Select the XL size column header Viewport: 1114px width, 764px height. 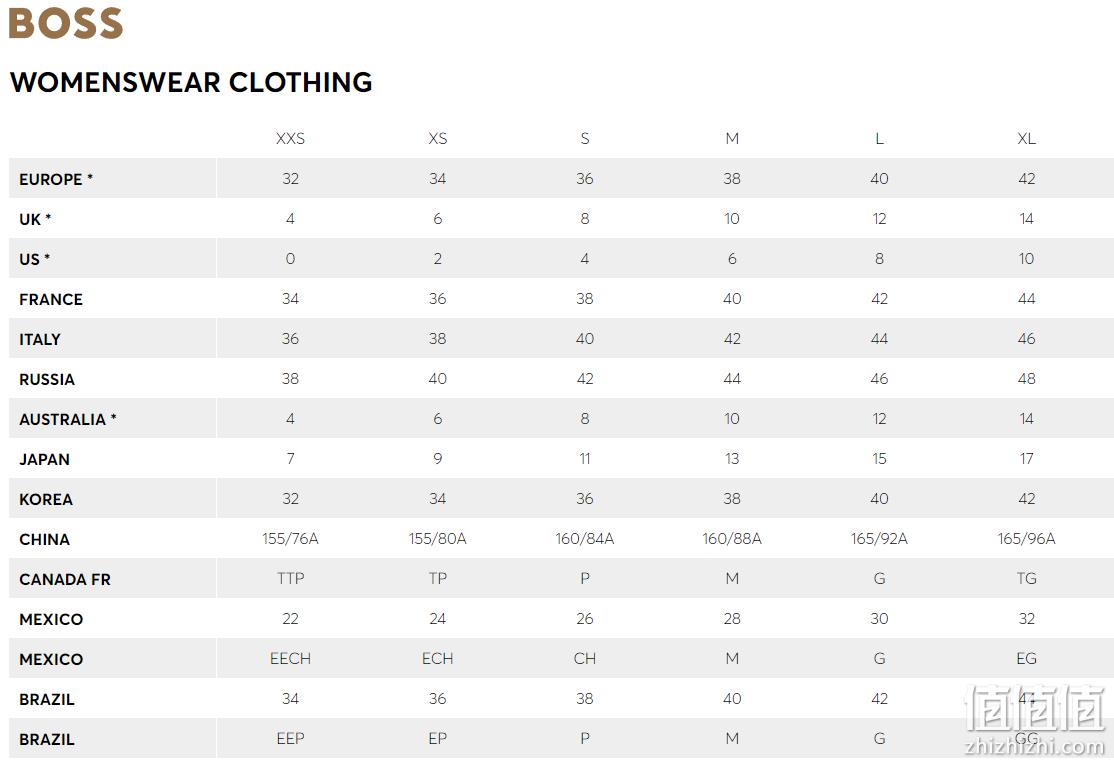pyautogui.click(x=1026, y=139)
